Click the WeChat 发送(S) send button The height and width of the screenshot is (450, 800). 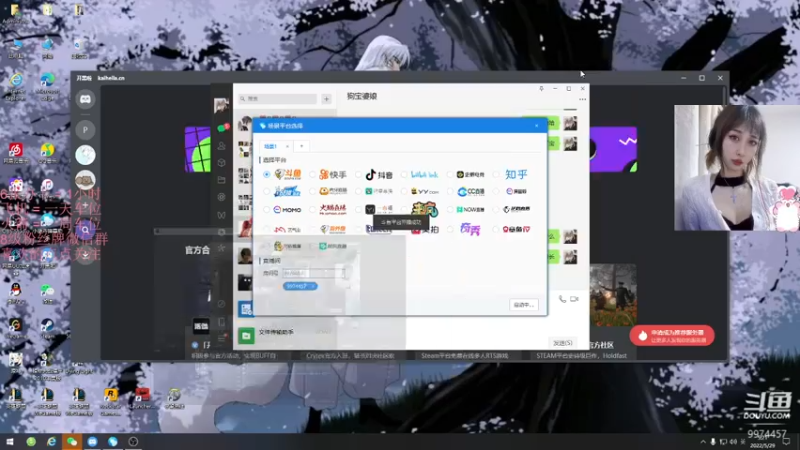tap(562, 343)
